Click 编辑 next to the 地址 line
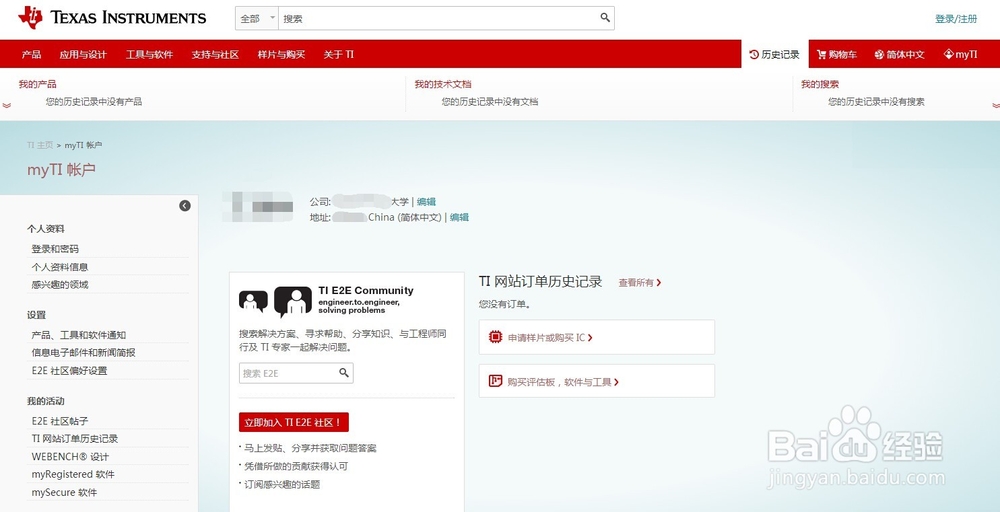This screenshot has height=512, width=1000. (x=459, y=217)
